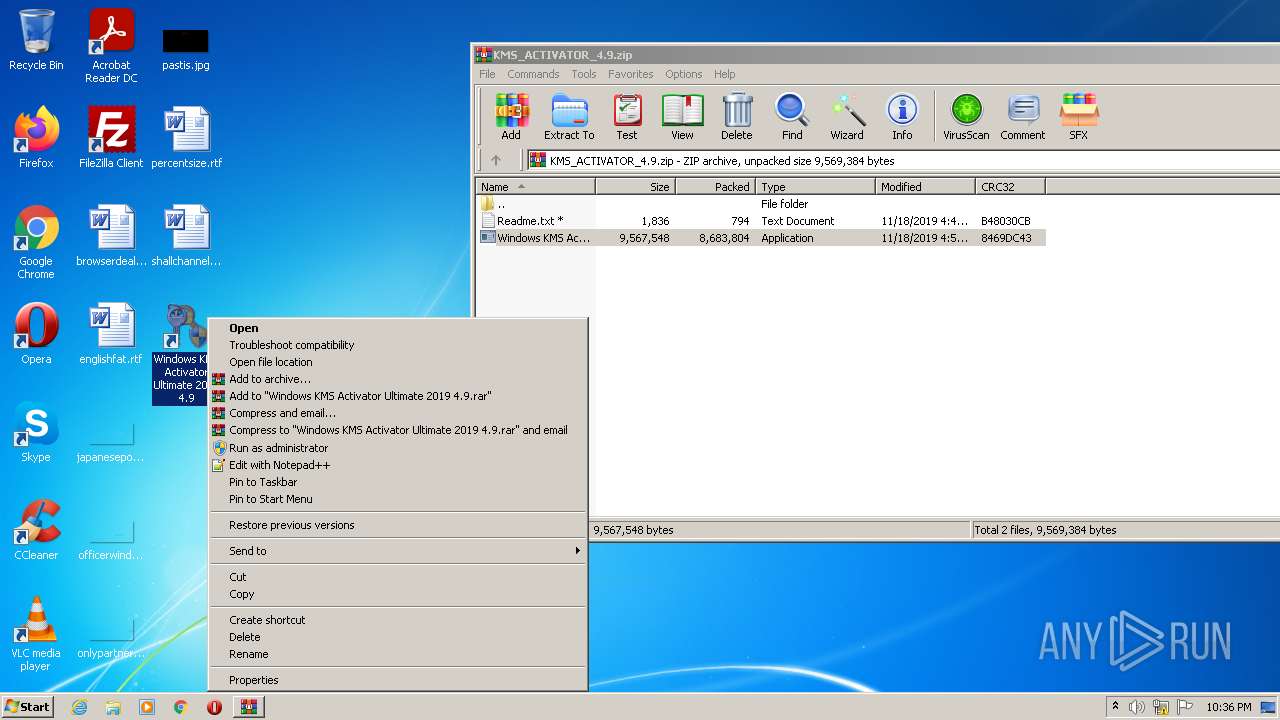
Task: Click the View file toolbar icon
Action: point(682,117)
